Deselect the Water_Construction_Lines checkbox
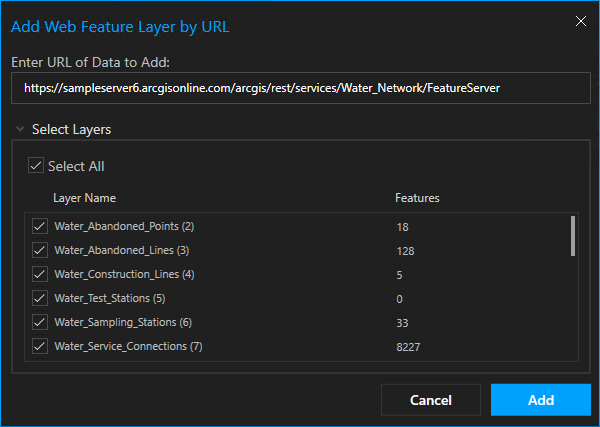Screen dimensions: 600x427 pos(40,274)
